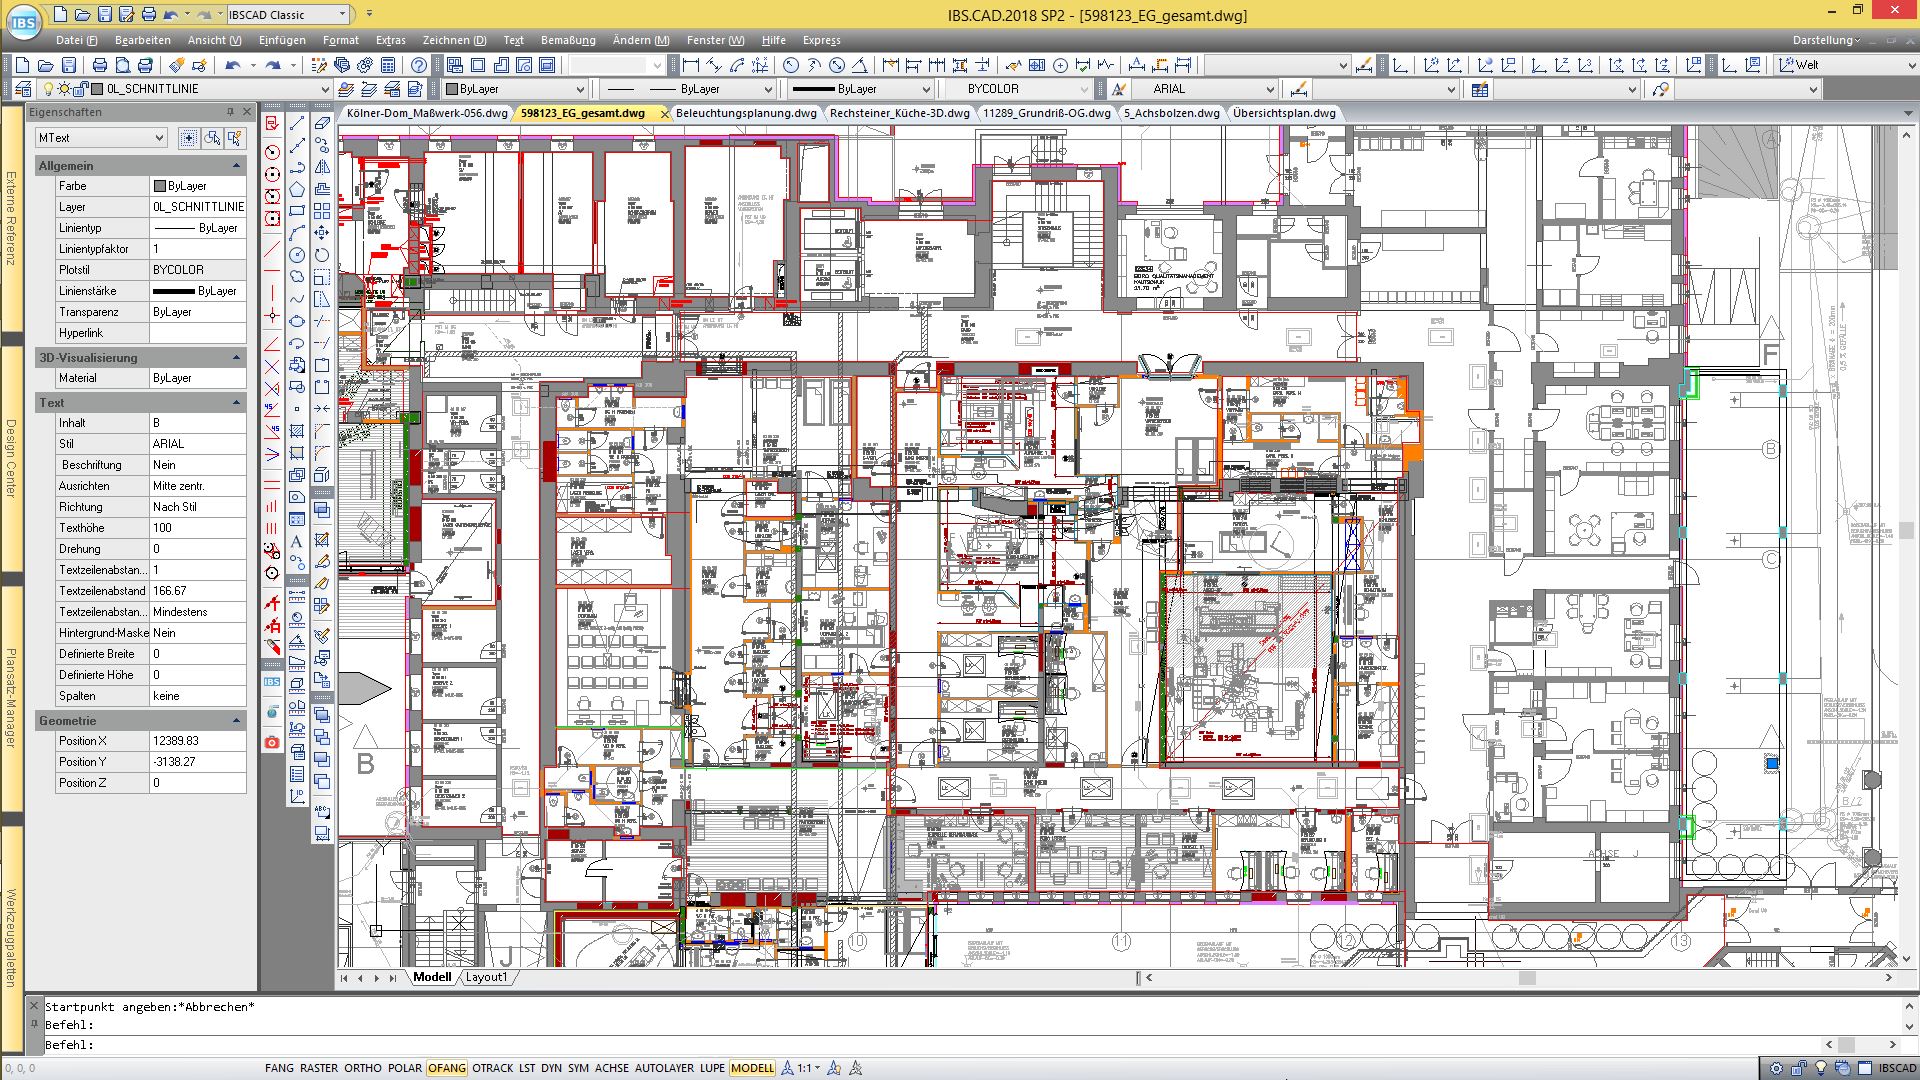Click the Help question mark icon
The height and width of the screenshot is (1080, 1920).
419,65
